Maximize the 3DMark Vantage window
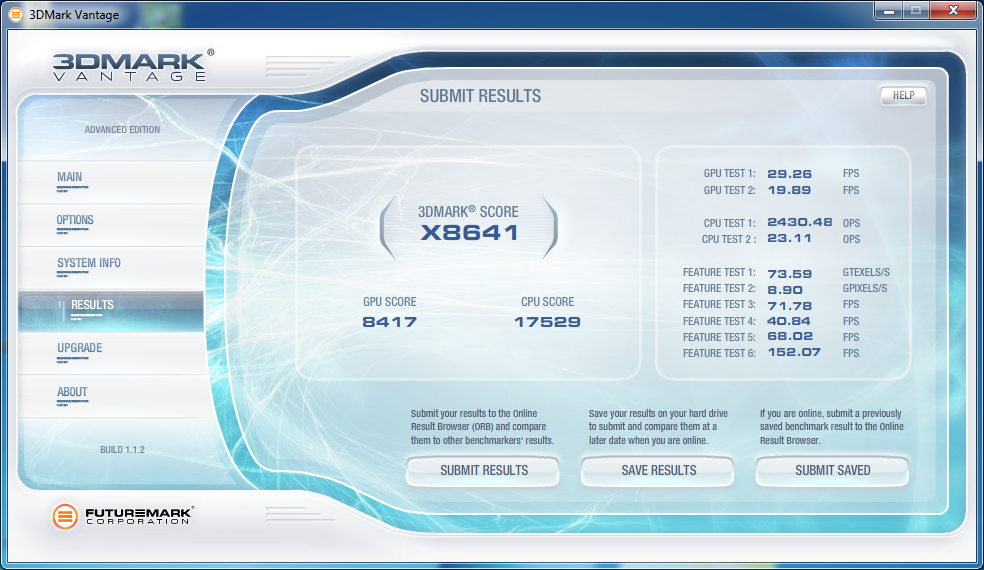The width and height of the screenshot is (984, 570). point(914,11)
